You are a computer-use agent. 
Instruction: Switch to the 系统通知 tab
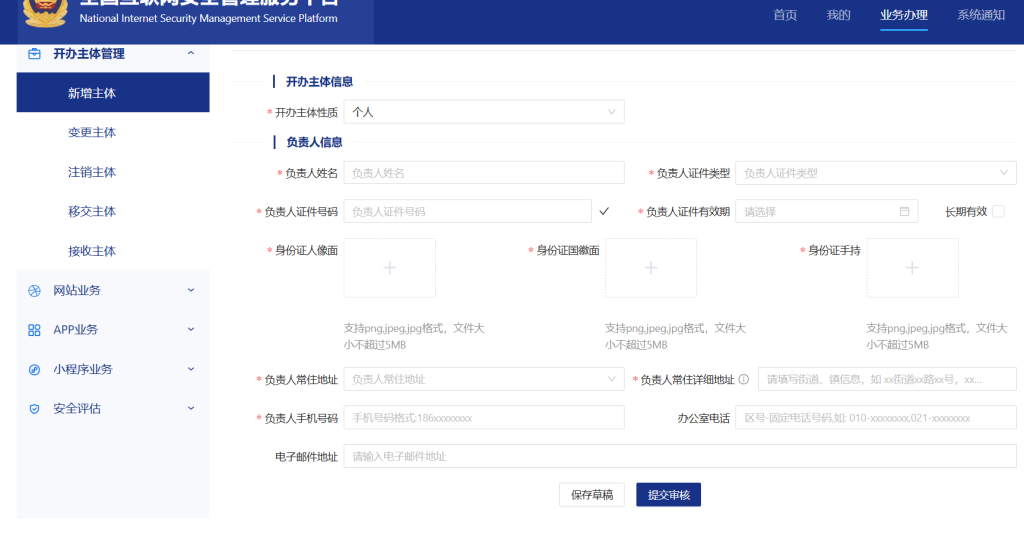click(x=980, y=15)
